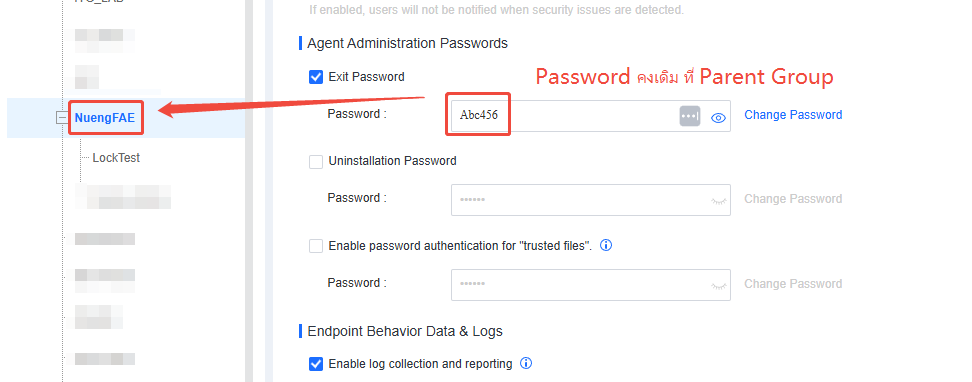This screenshot has width=972, height=382.
Task: Uncheck the Exit Password checkbox
Action: (316, 78)
